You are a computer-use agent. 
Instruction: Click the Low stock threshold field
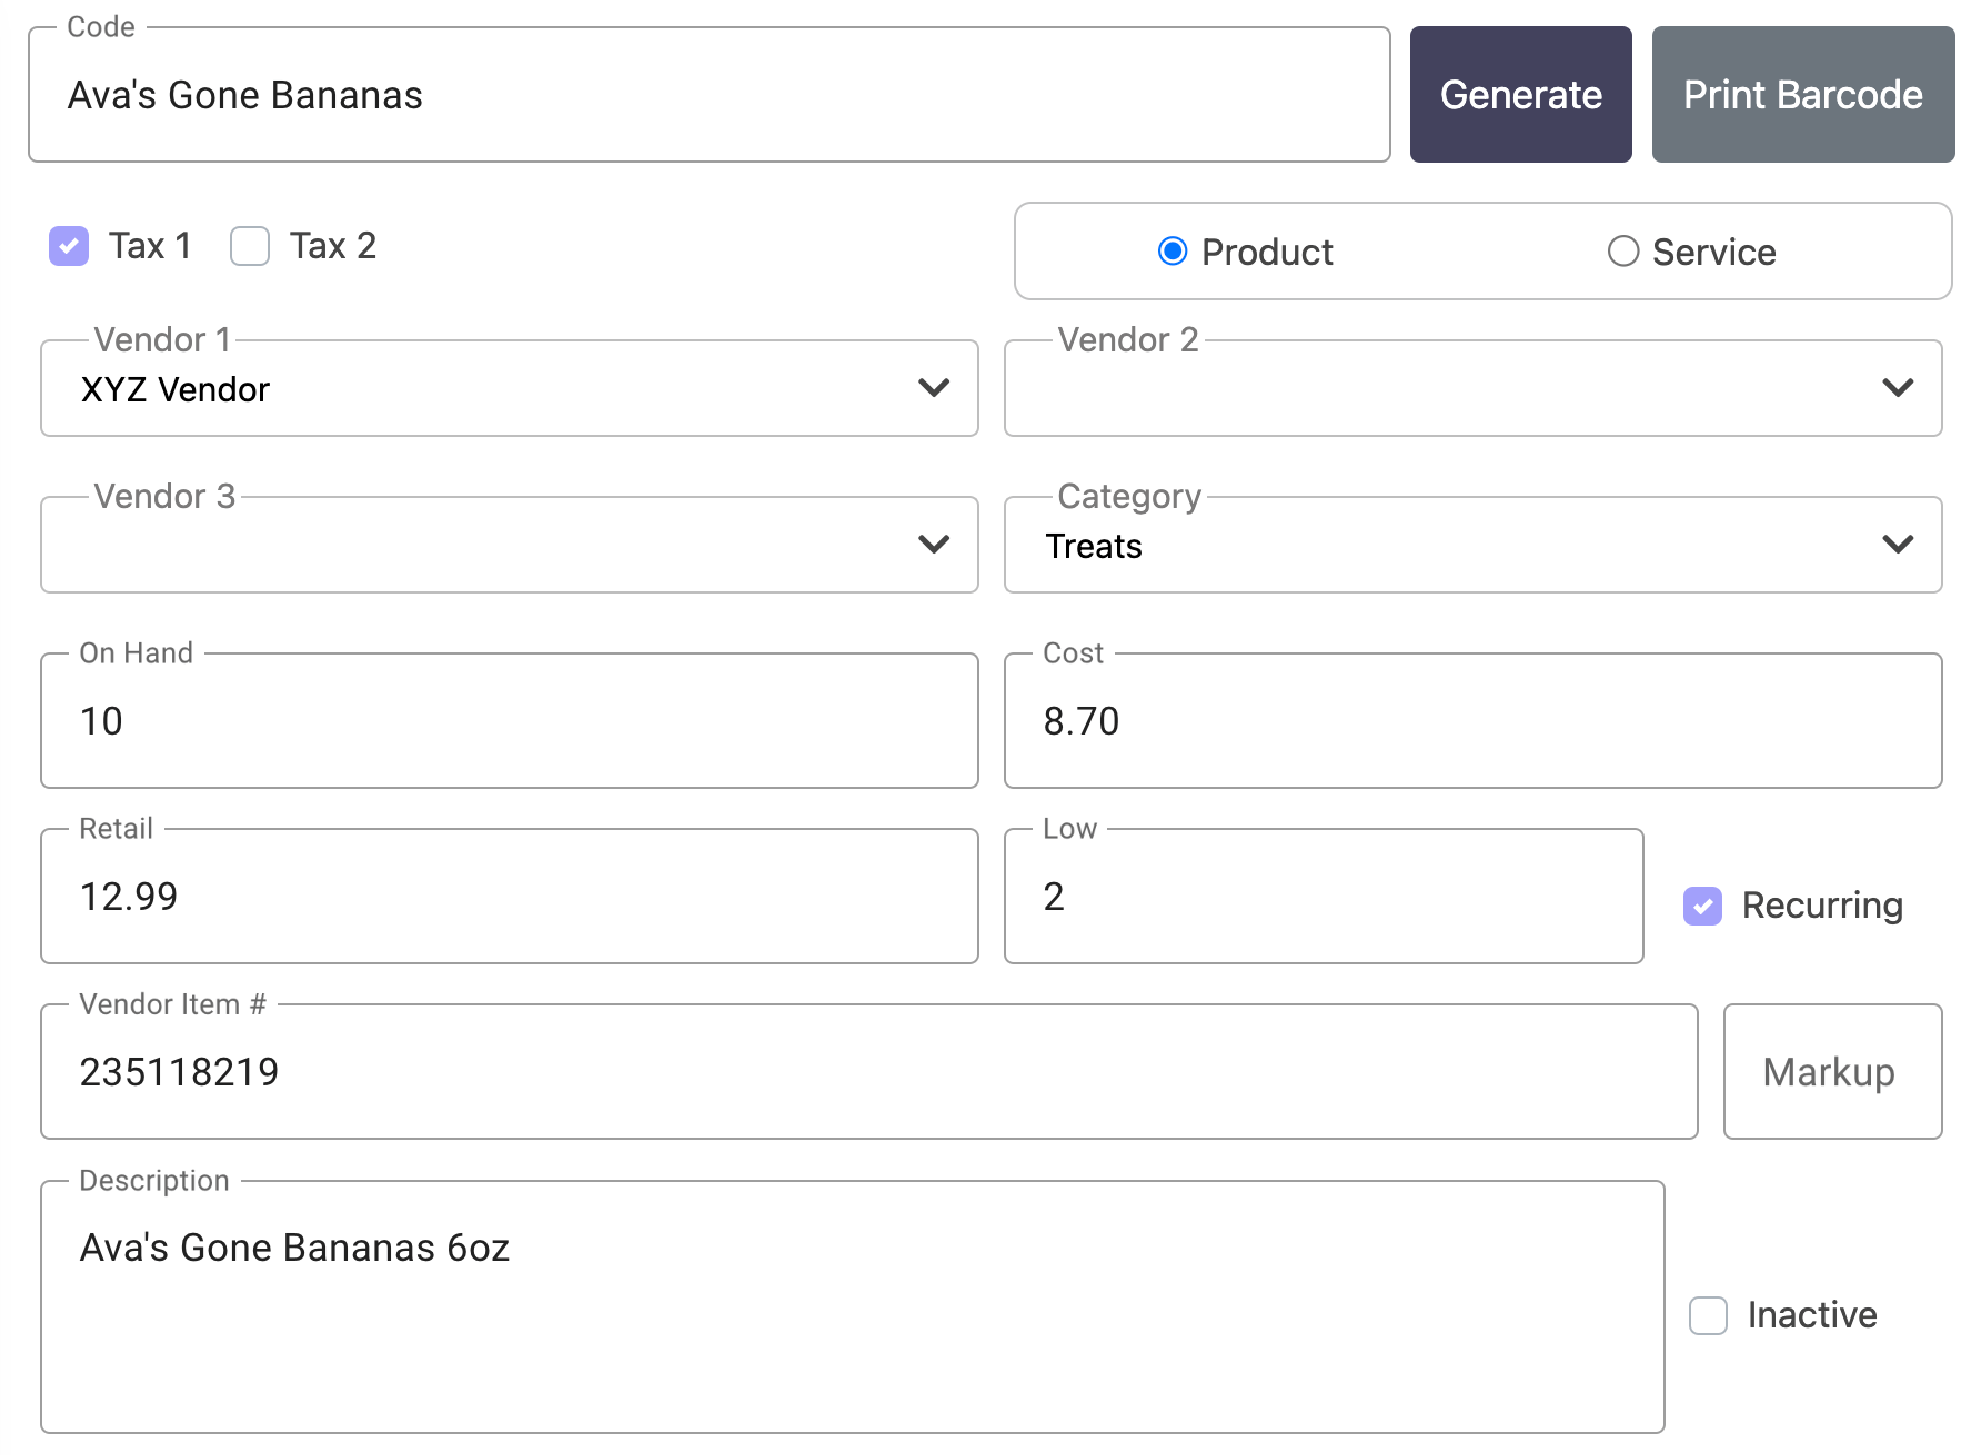[x=1323, y=896]
